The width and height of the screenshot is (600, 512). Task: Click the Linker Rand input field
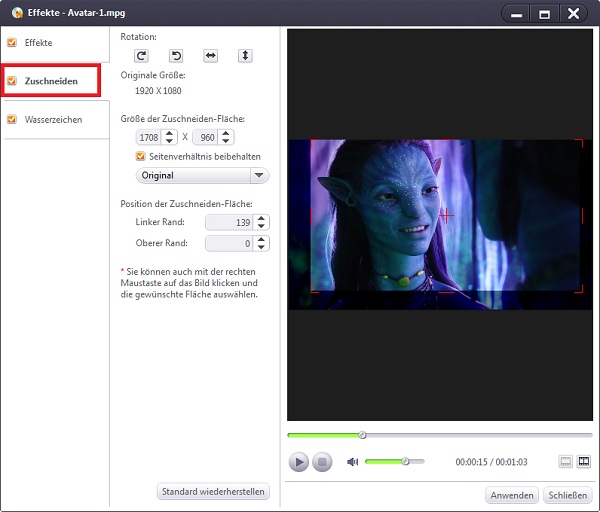(x=229, y=222)
